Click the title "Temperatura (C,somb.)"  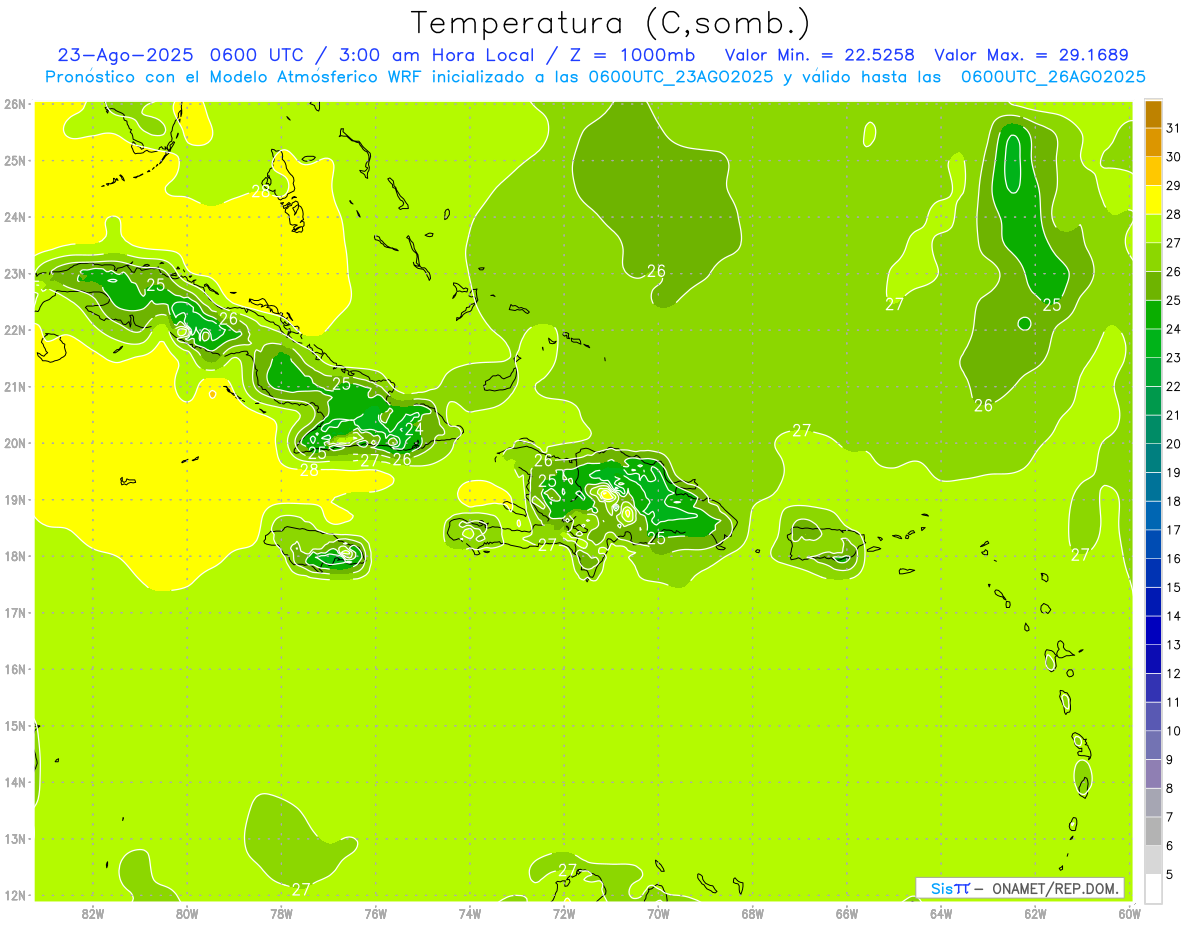(610, 23)
